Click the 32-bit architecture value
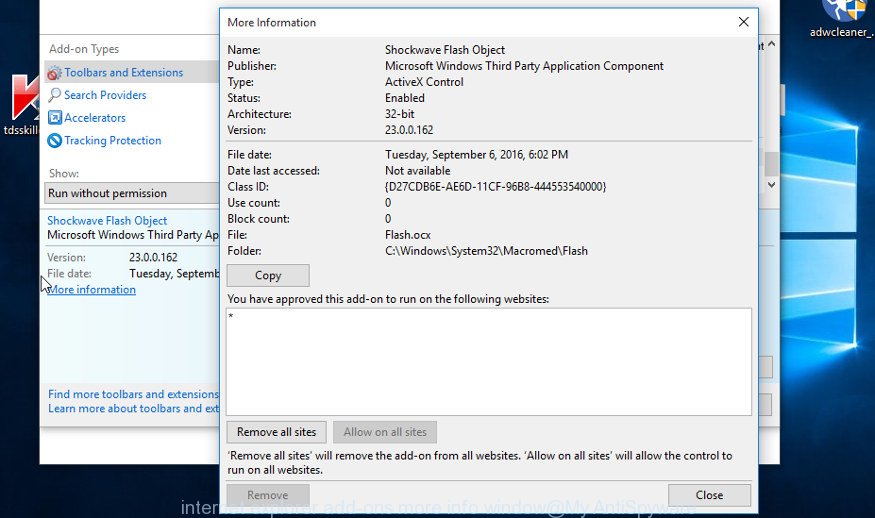This screenshot has width=875, height=518. pos(400,114)
